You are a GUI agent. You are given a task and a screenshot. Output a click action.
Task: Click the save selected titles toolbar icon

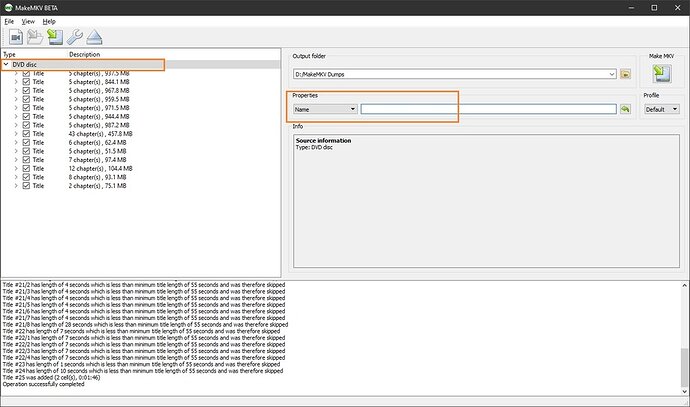click(55, 37)
